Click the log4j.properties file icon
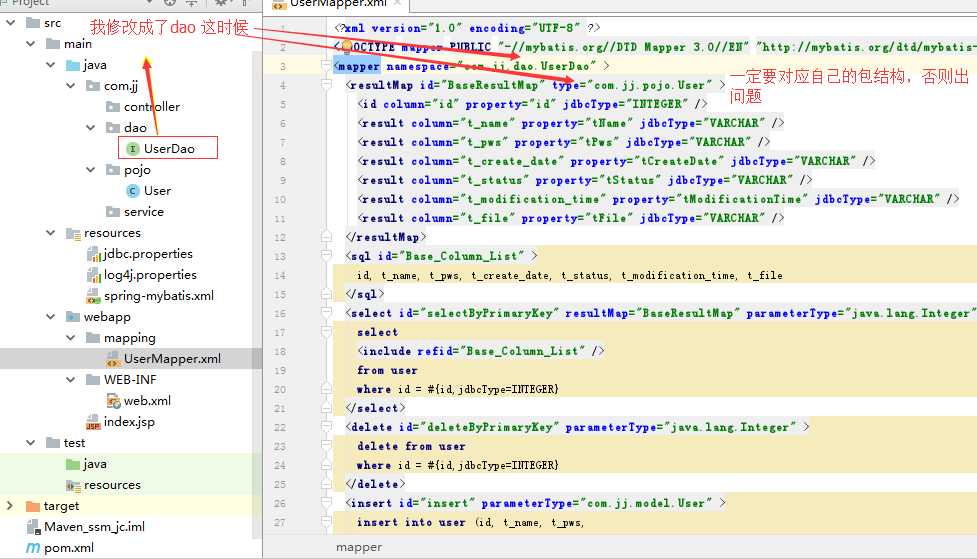Image resolution: width=977 pixels, height=559 pixels. pyautogui.click(x=93, y=275)
